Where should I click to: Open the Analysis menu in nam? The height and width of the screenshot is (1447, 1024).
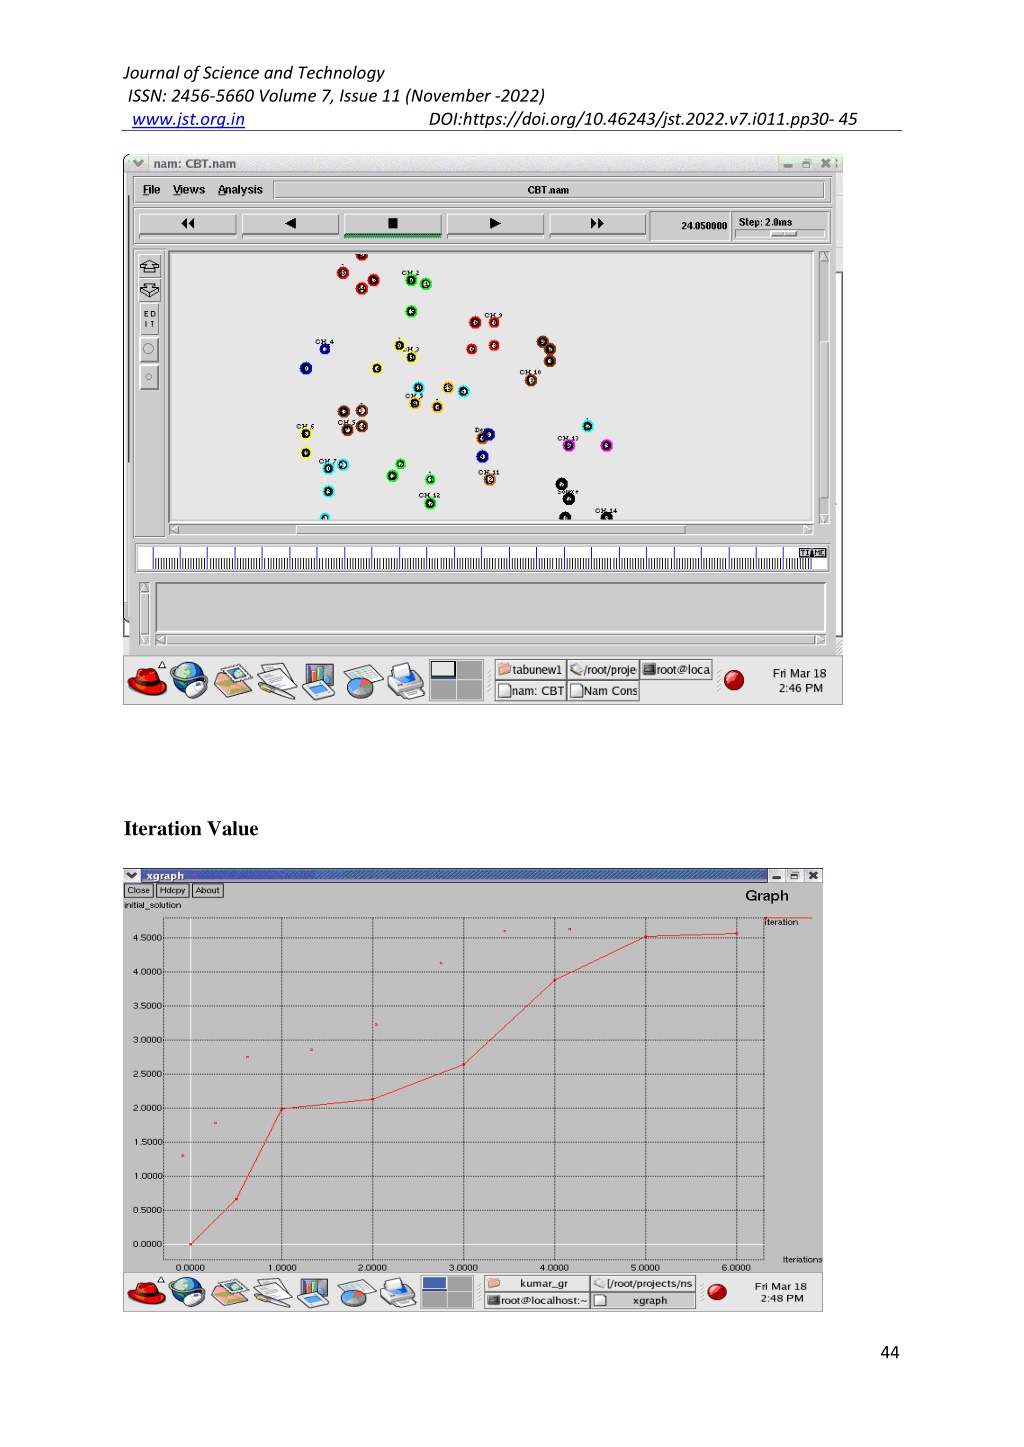coord(240,190)
